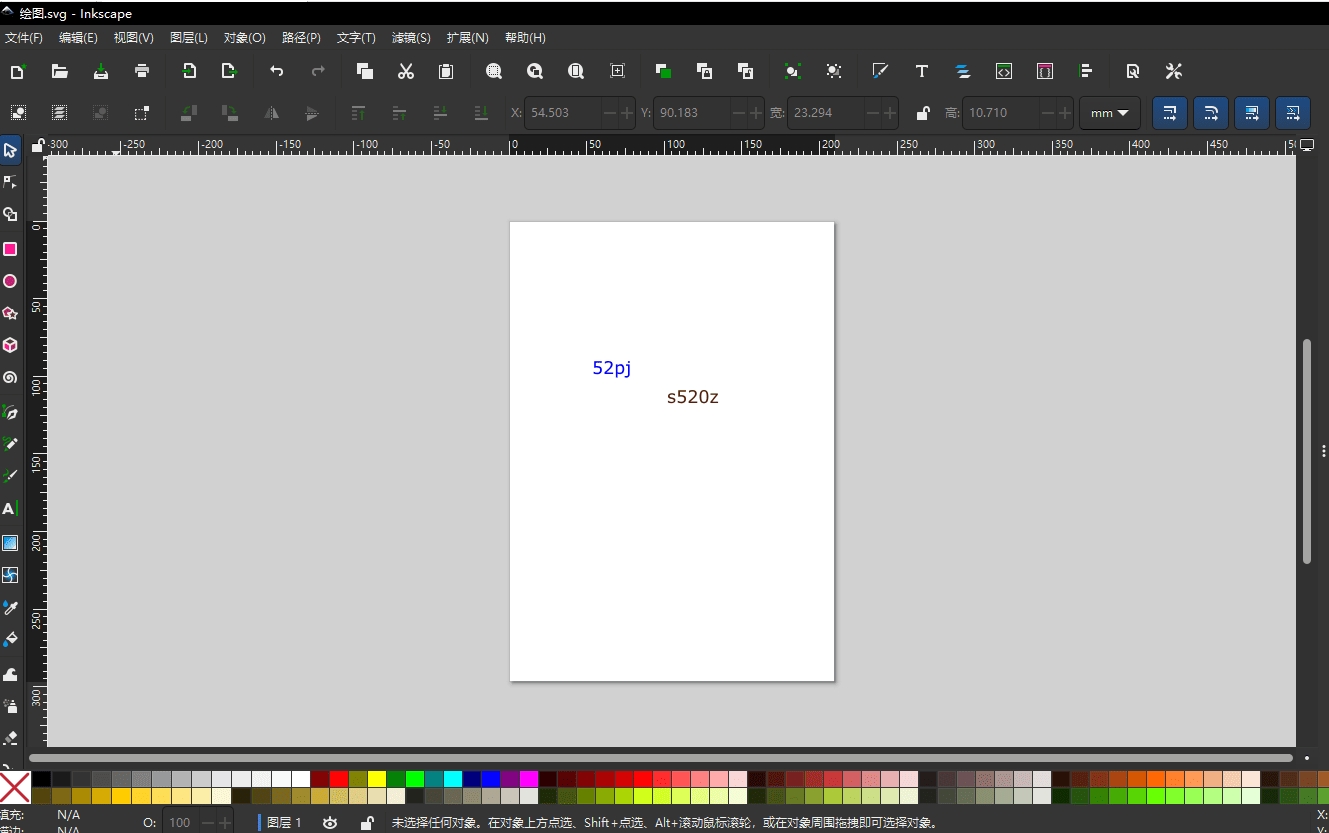Image resolution: width=1329 pixels, height=833 pixels.
Task: Copy selection with the copy icon
Action: [365, 71]
